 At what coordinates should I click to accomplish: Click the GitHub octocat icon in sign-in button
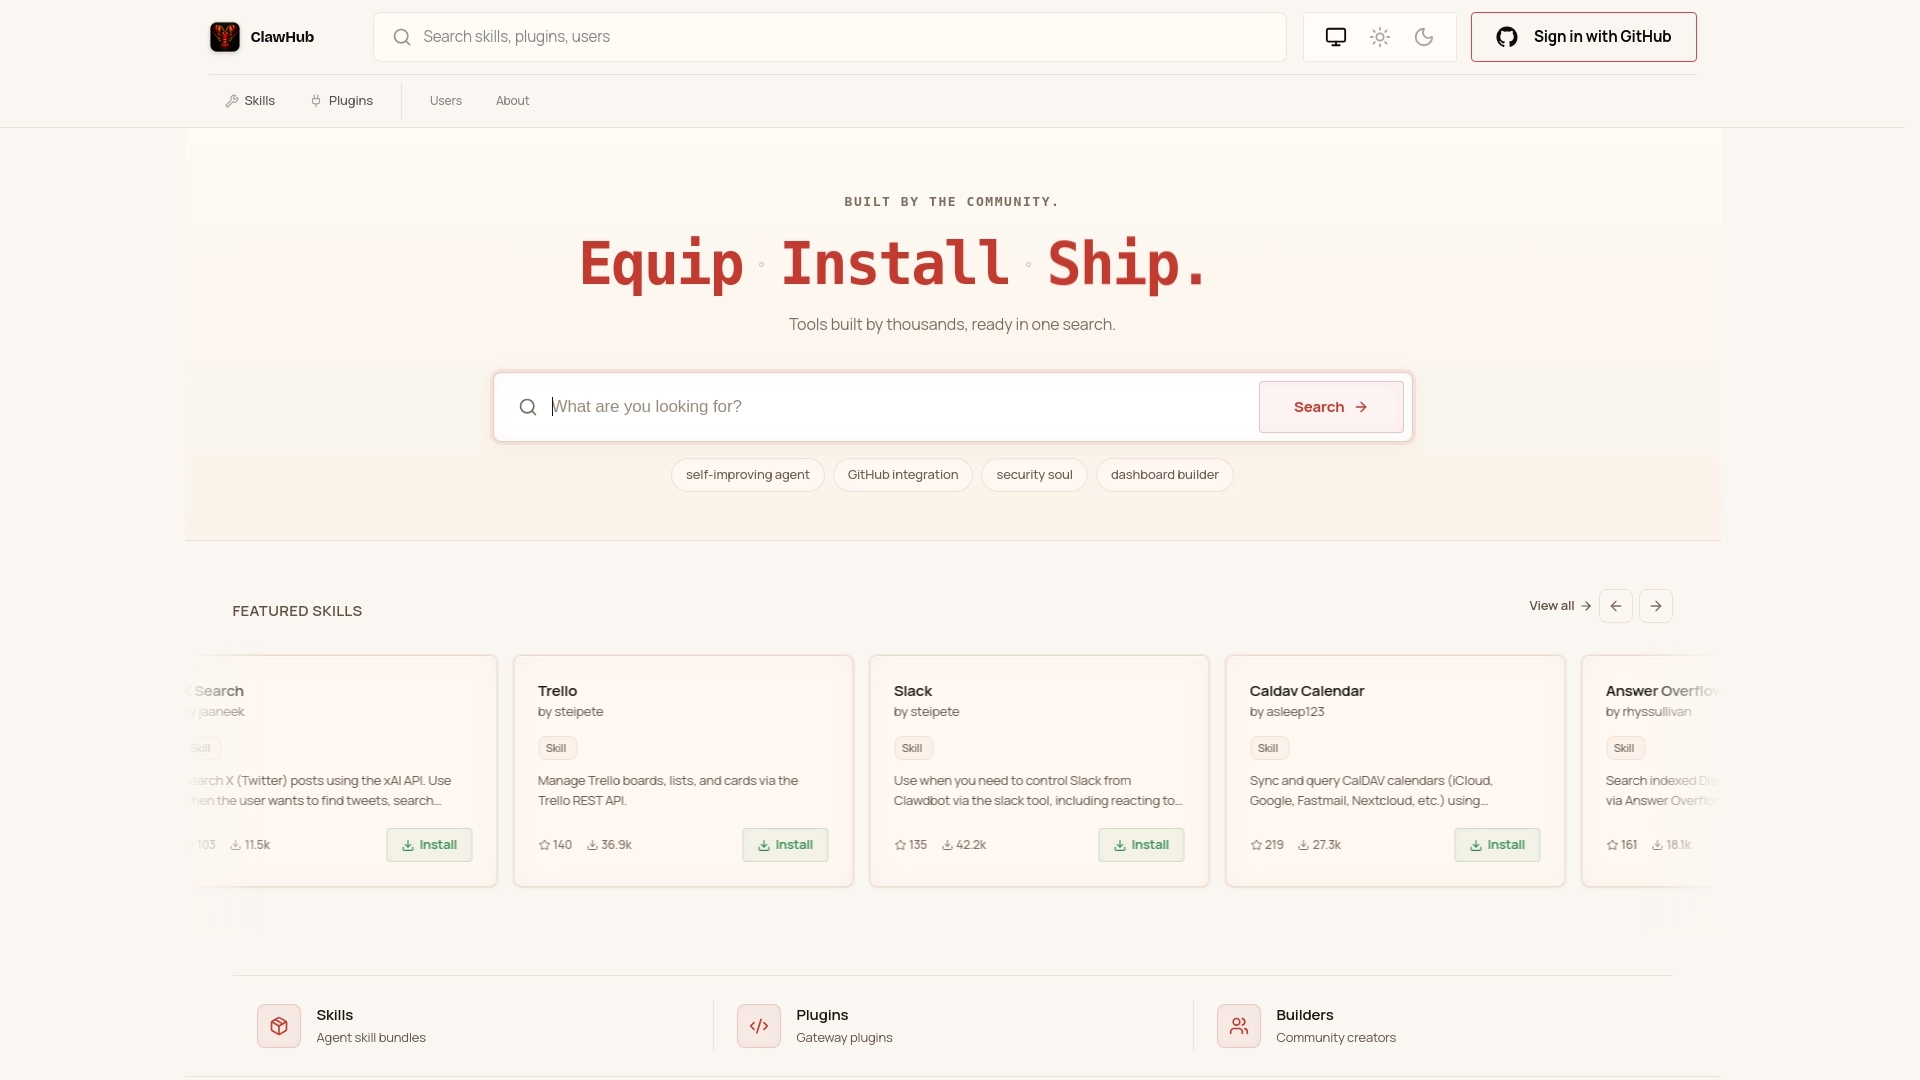[1507, 37]
